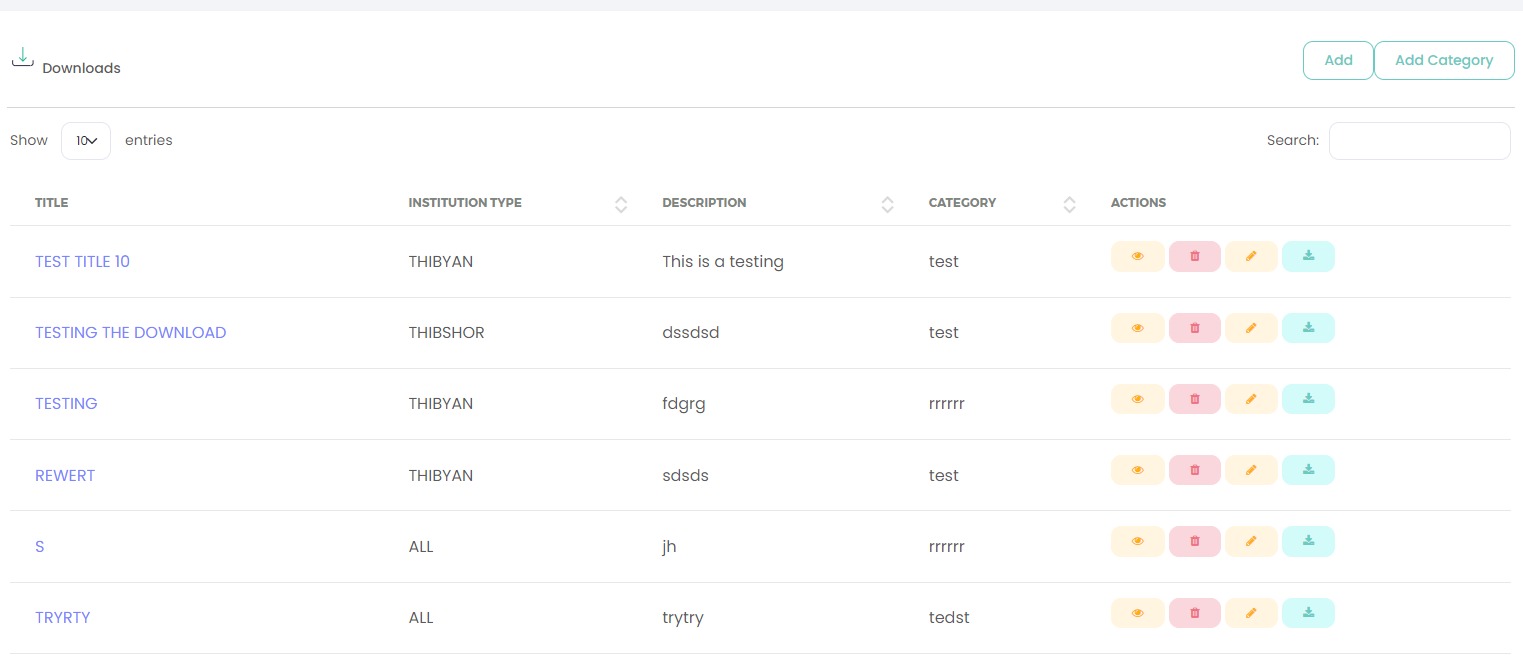1523x659 pixels.
Task: Delete the REWERT entry
Action: point(1194,470)
